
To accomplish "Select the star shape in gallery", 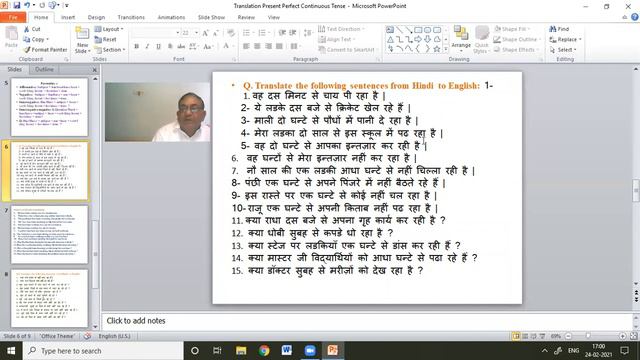I will click(437, 49).
